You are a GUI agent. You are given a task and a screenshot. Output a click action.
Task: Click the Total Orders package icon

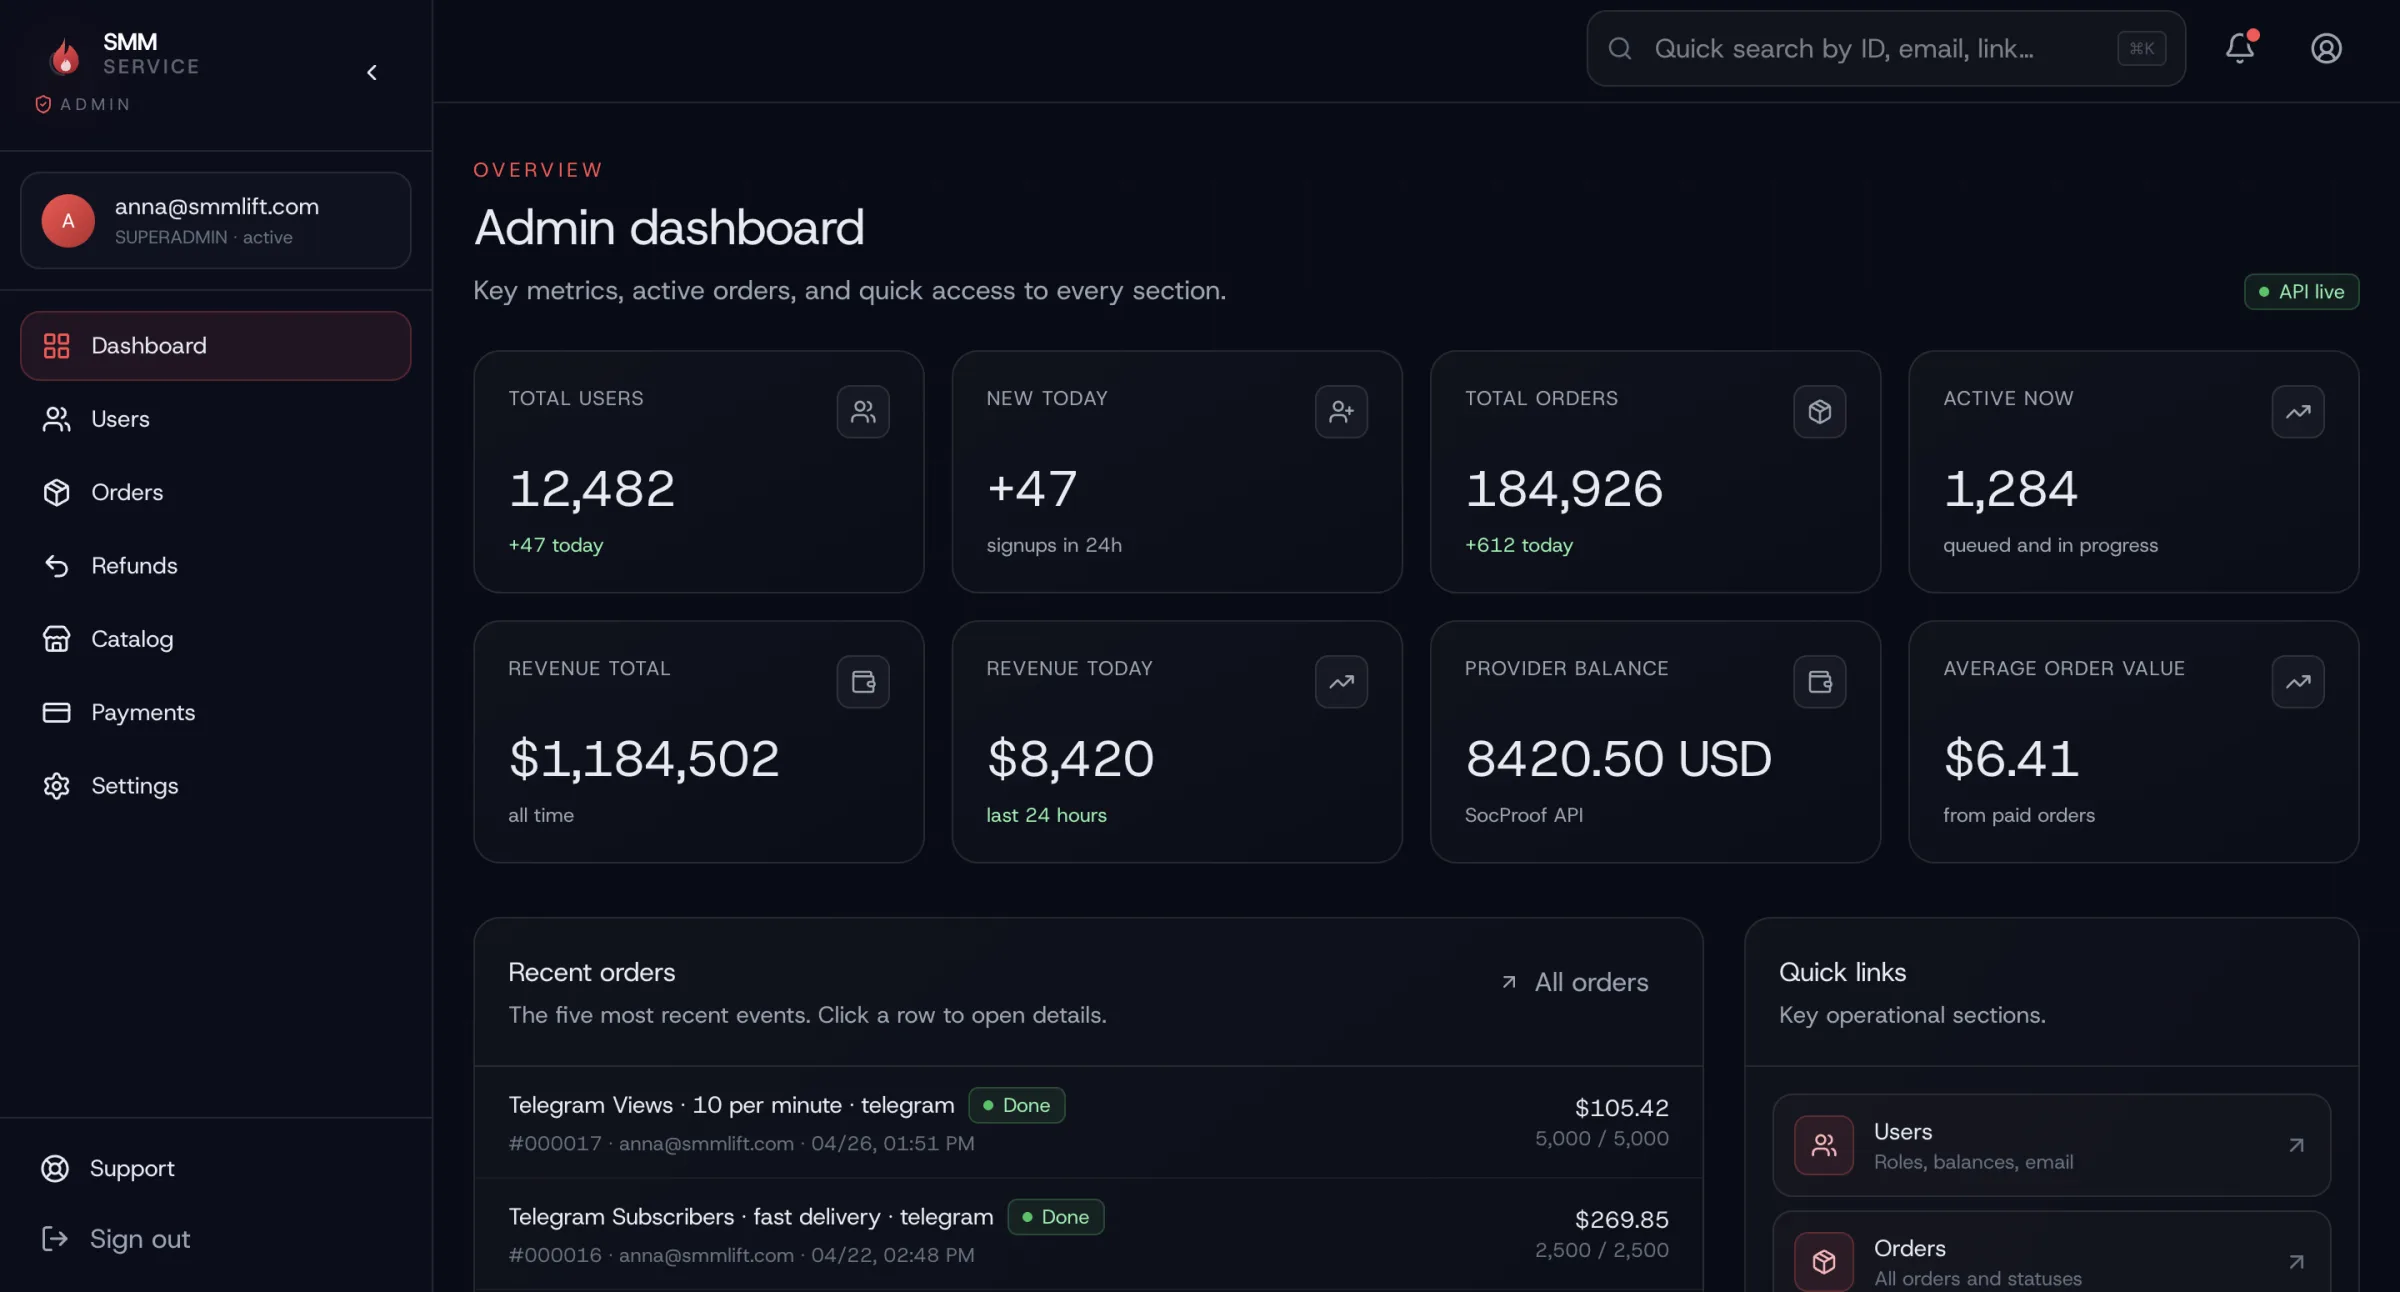1819,412
